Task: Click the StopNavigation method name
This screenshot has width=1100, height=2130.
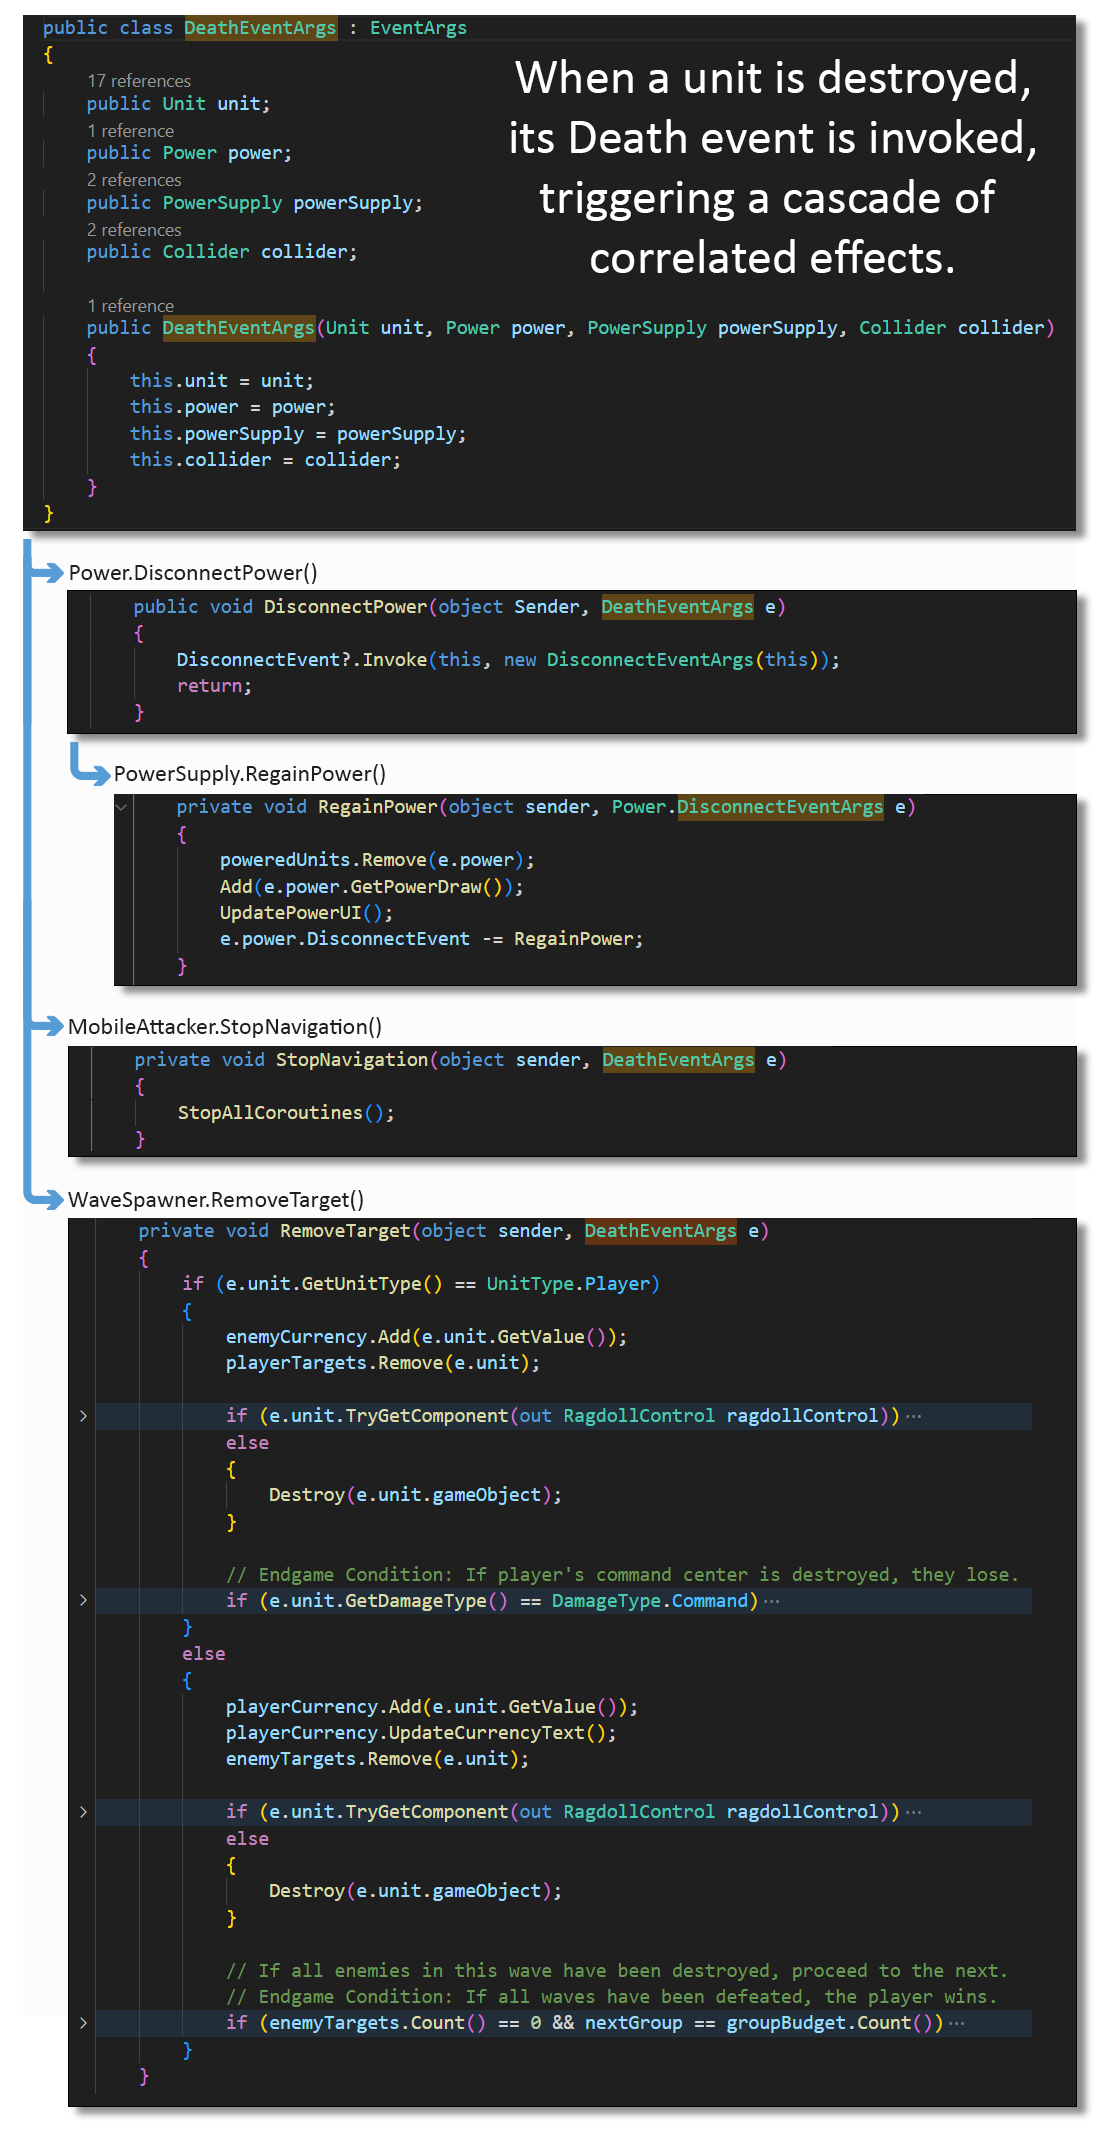Action: coord(352,1060)
